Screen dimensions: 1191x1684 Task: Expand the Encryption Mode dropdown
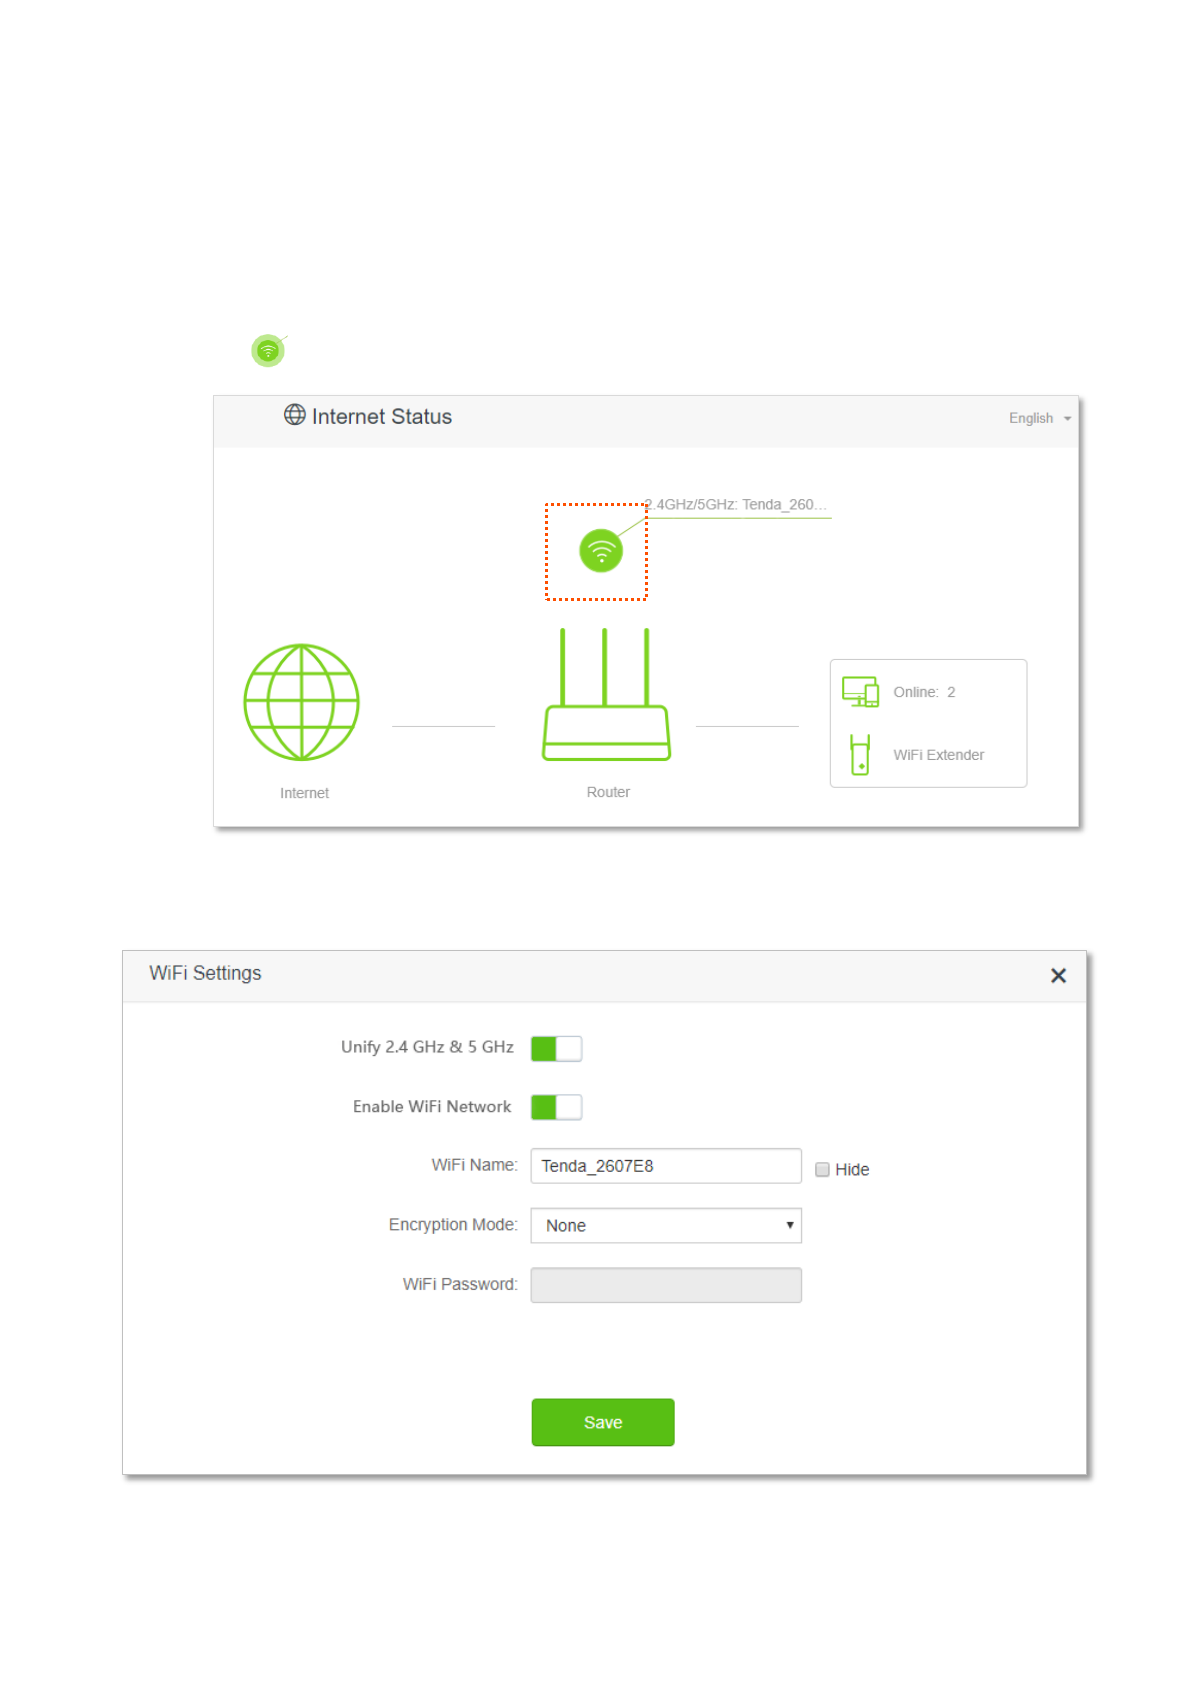click(x=666, y=1225)
